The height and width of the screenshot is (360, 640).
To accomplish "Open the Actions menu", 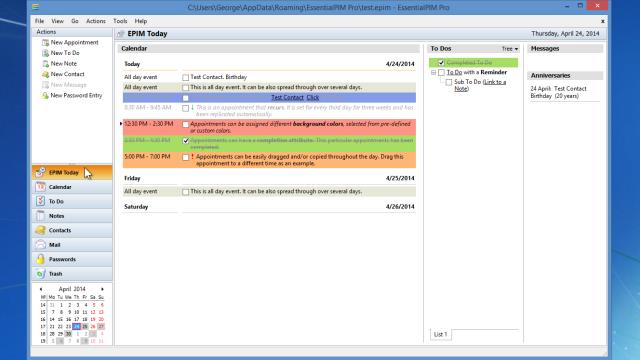I will (96, 21).
